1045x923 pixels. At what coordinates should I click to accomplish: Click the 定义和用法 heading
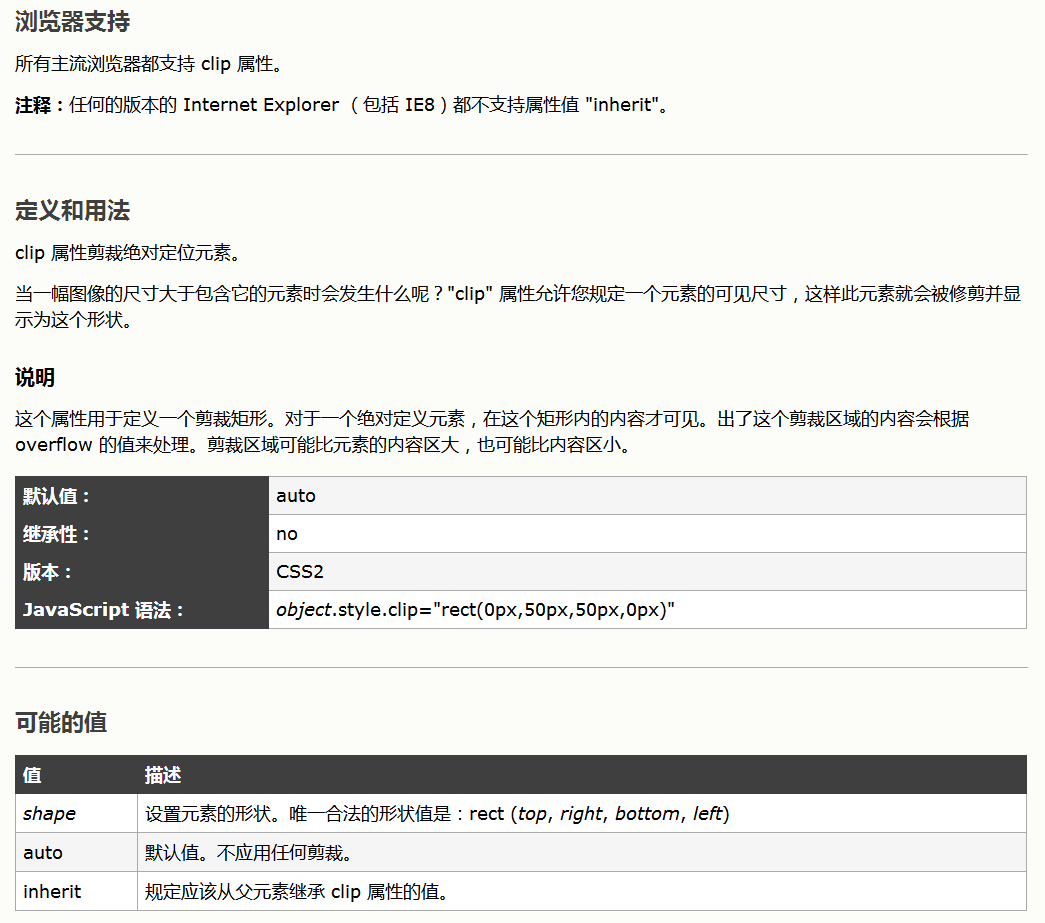[73, 211]
